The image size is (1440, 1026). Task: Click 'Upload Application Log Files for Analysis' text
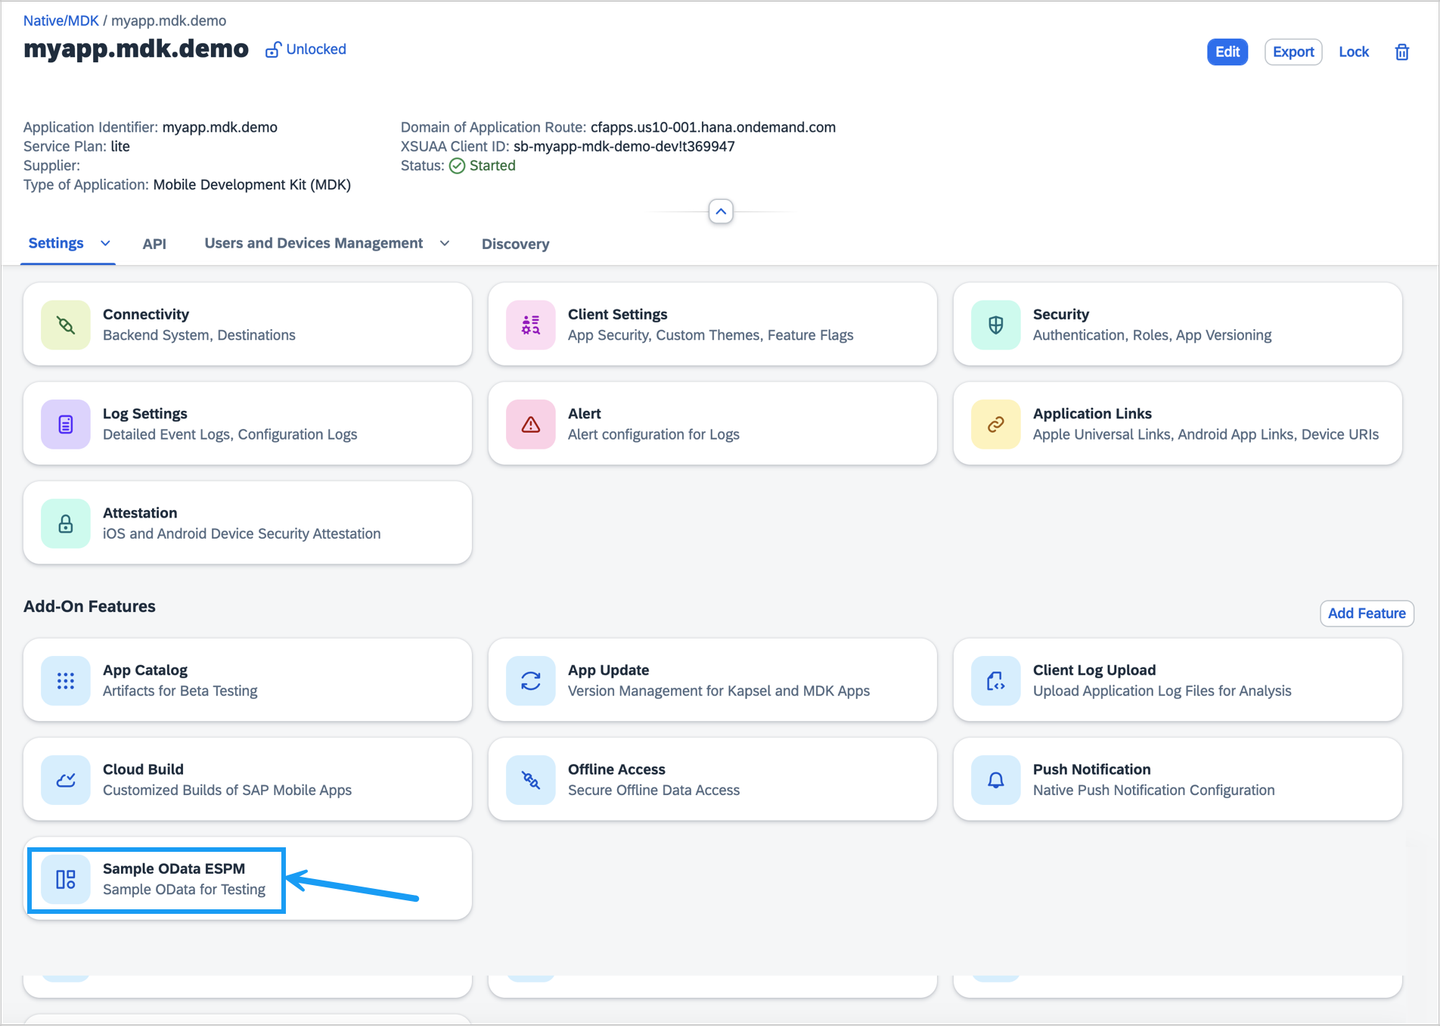point(1162,691)
